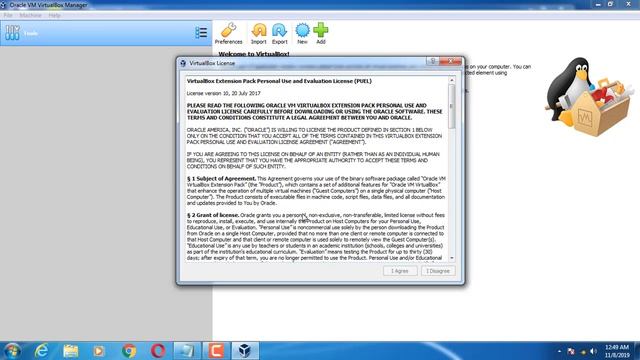Click the '§ 1 Subject of Agreement.' heading
This screenshot has width=640, height=360.
222,179
